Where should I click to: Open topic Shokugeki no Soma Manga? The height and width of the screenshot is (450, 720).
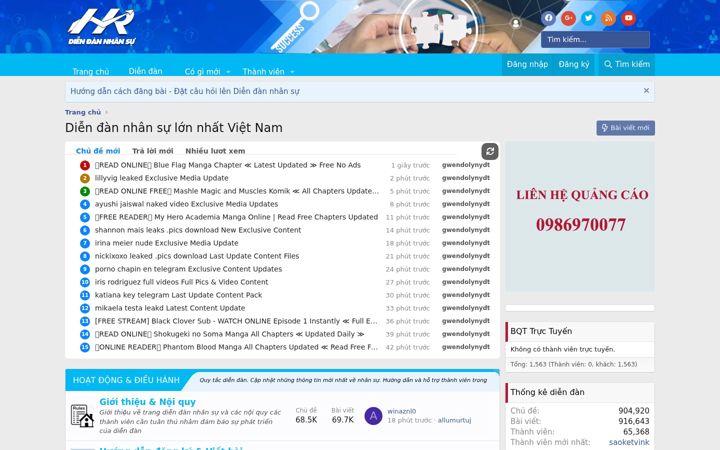(230, 334)
